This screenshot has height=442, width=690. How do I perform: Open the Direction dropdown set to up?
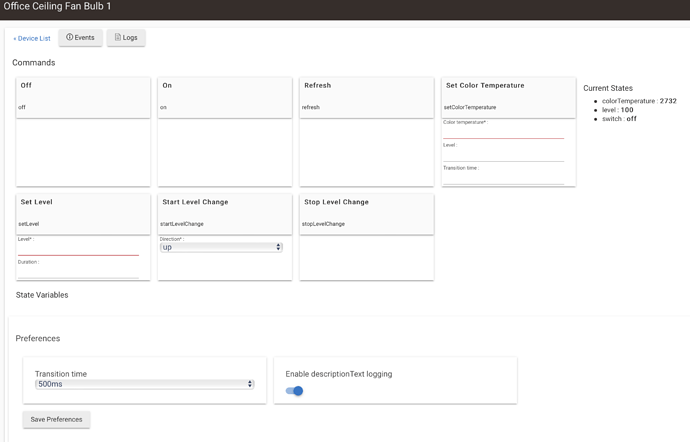tap(221, 247)
